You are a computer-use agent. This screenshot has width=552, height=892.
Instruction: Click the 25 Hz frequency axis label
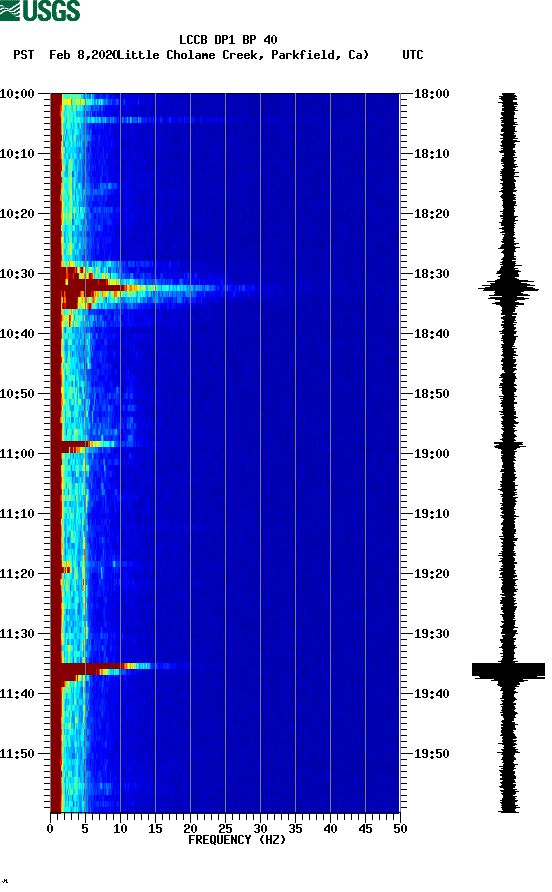[225, 829]
